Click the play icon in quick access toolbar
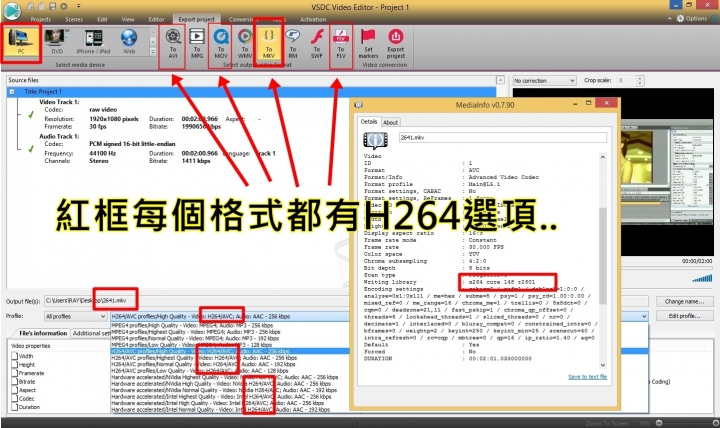 [63, 6]
